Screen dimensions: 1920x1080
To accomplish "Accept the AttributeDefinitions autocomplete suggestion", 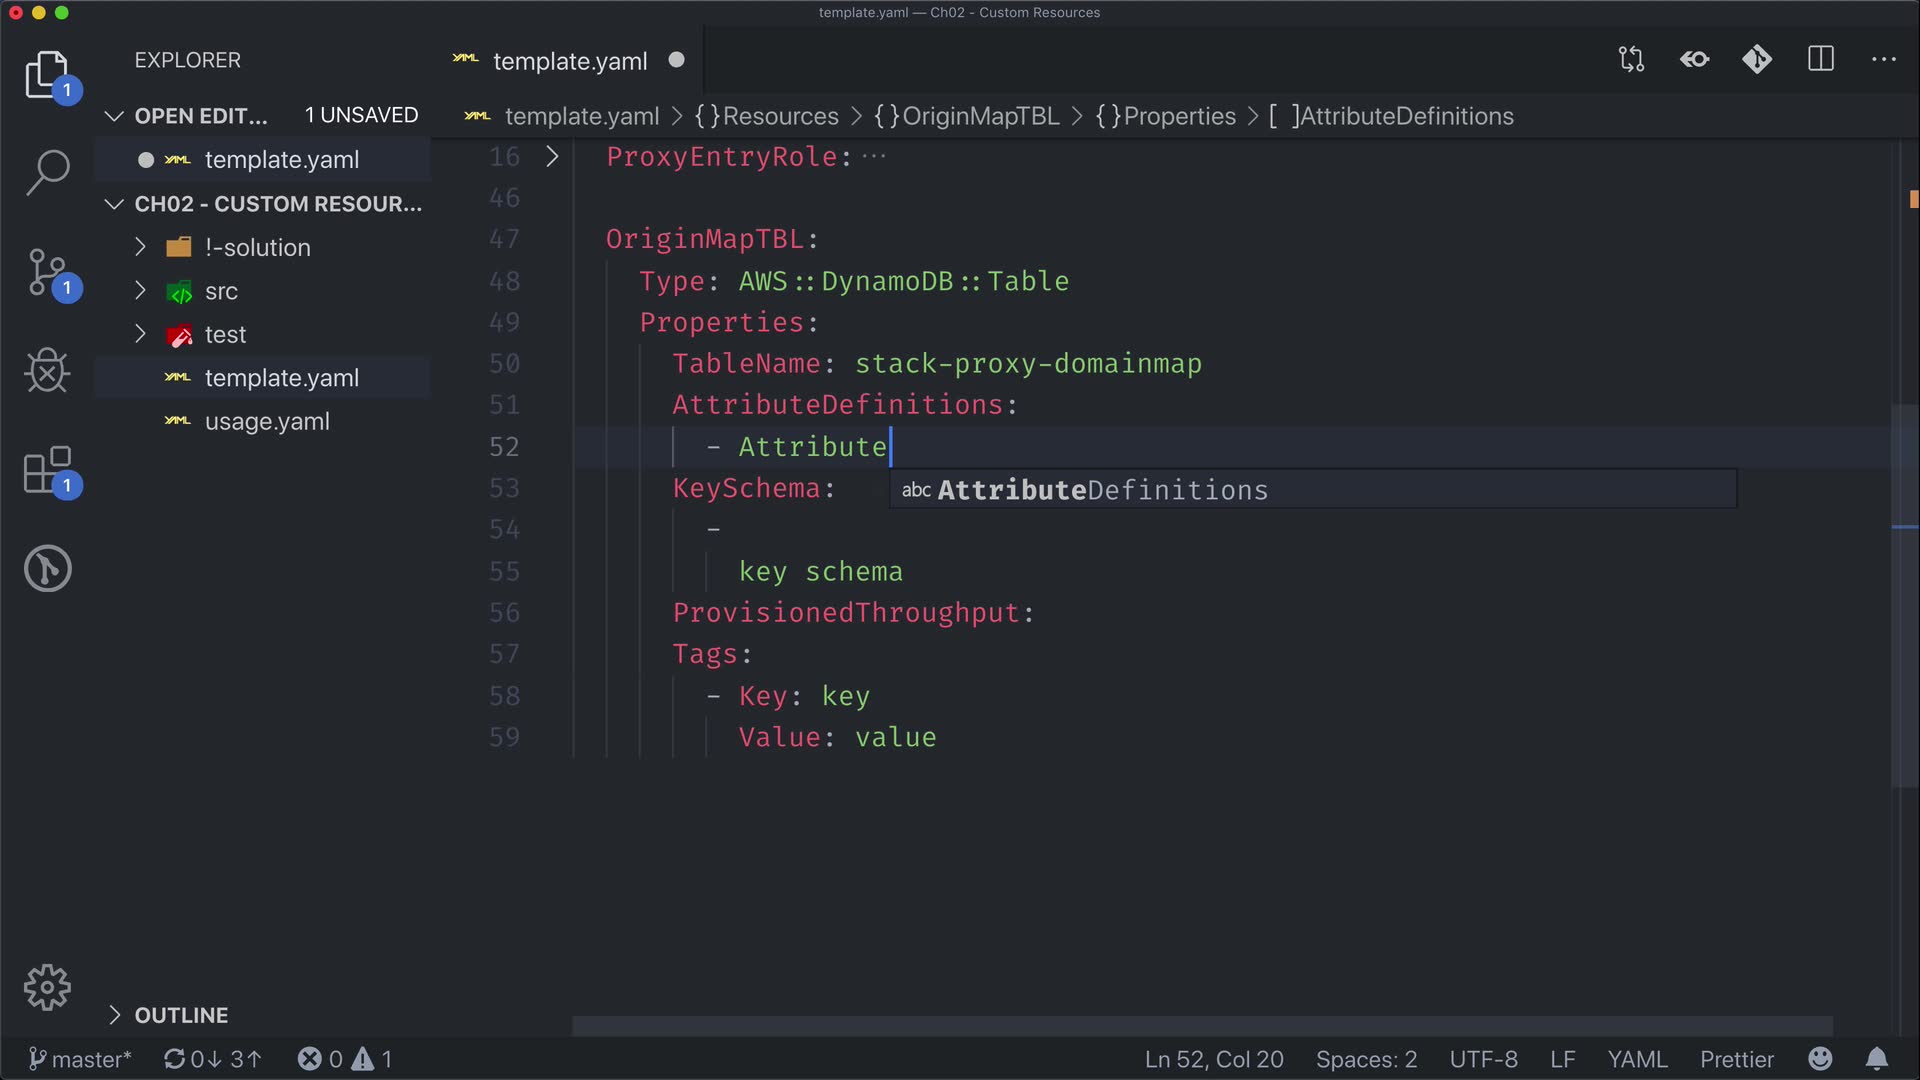I will click(x=1102, y=490).
